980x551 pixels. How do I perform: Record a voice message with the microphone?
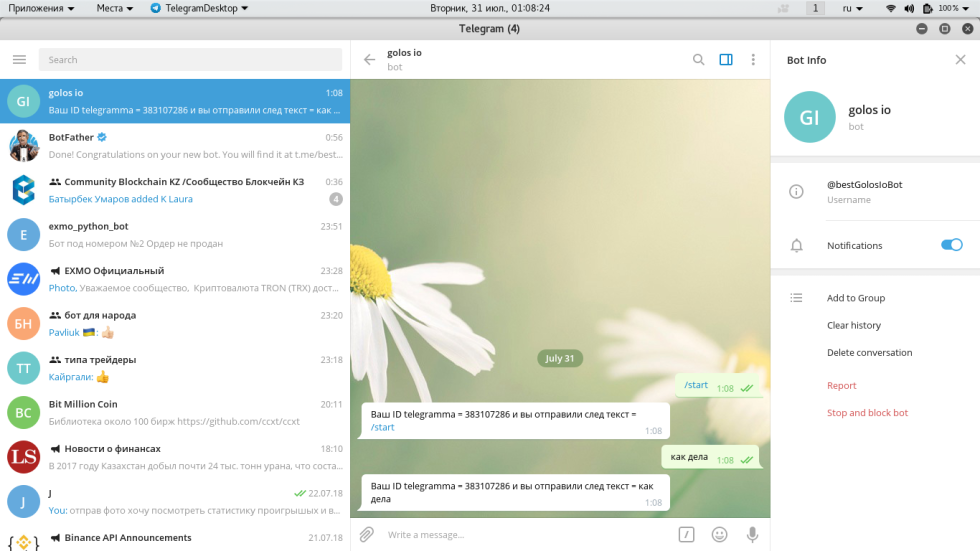pos(752,534)
